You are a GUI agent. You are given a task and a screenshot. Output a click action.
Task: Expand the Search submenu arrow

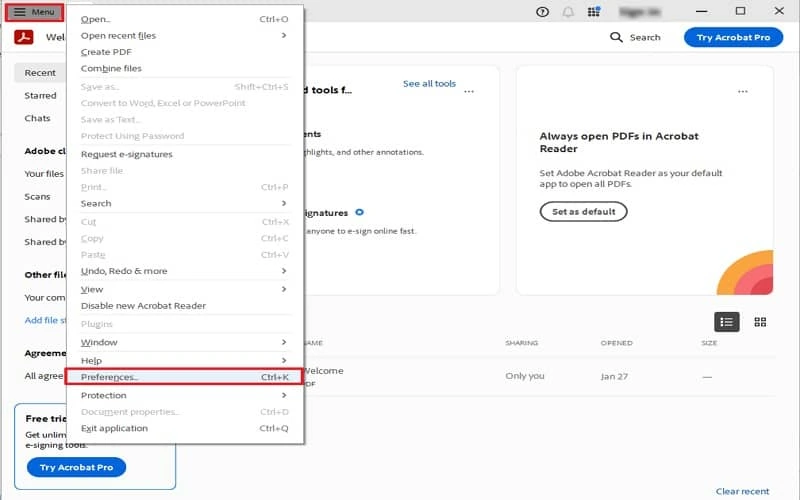[x=284, y=203]
